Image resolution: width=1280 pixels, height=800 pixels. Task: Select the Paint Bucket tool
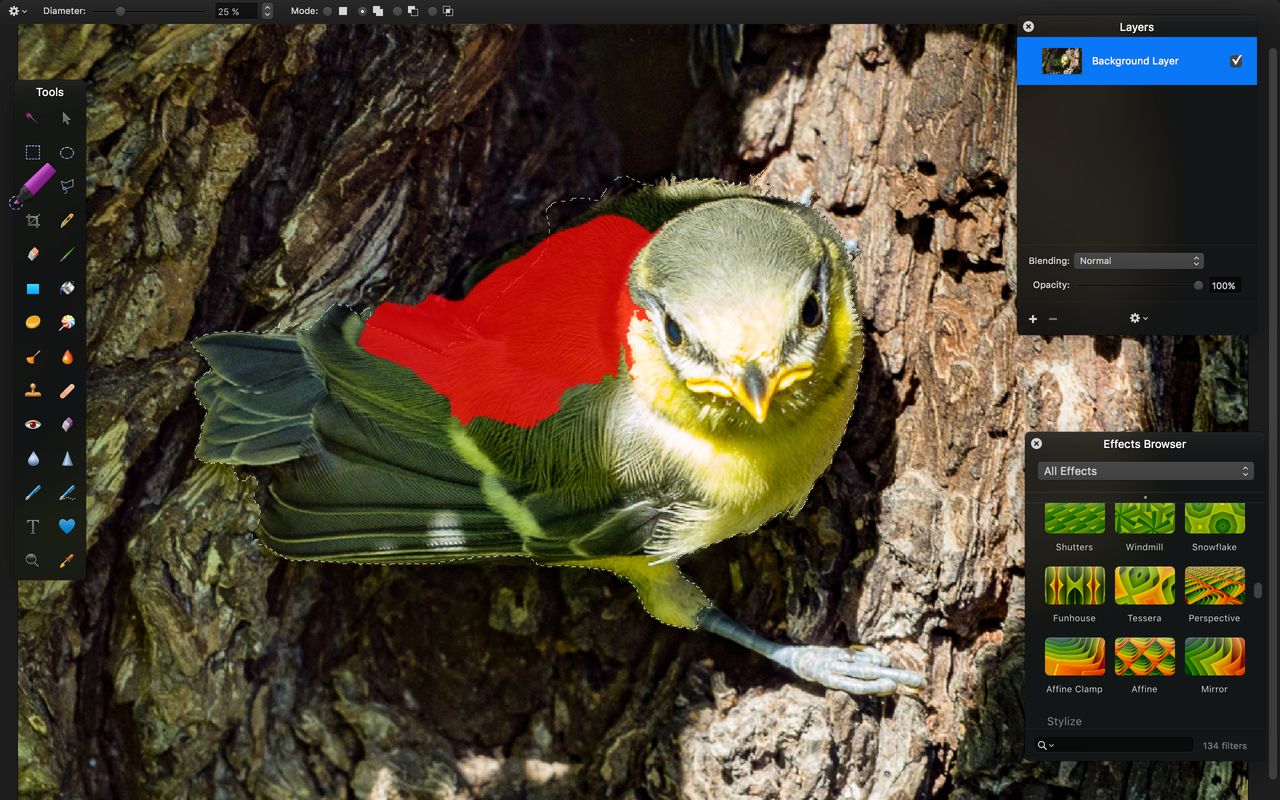[x=66, y=288]
